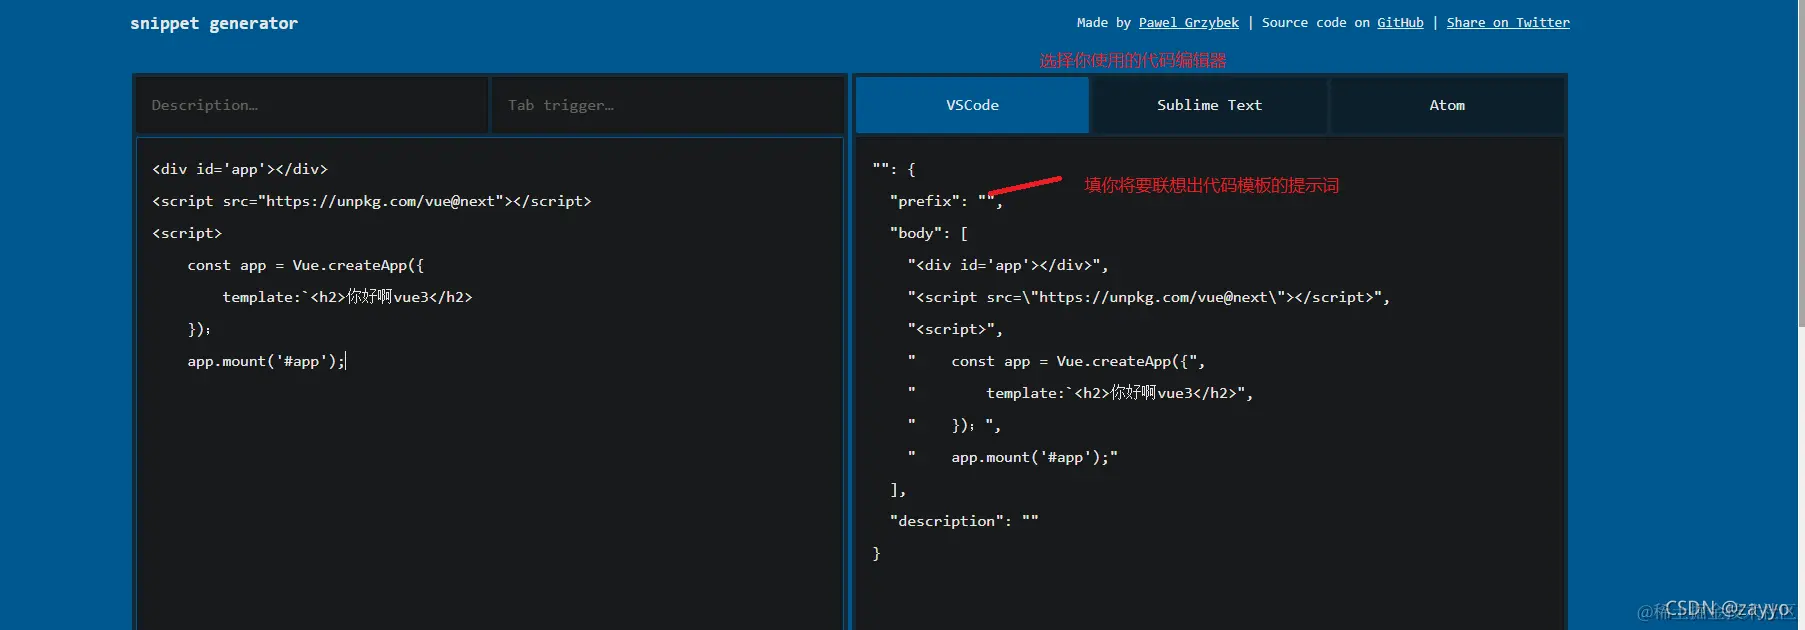Viewport: 1805px width, 630px height.
Task: Open Pawel Grzybek author link
Action: pos(1188,23)
